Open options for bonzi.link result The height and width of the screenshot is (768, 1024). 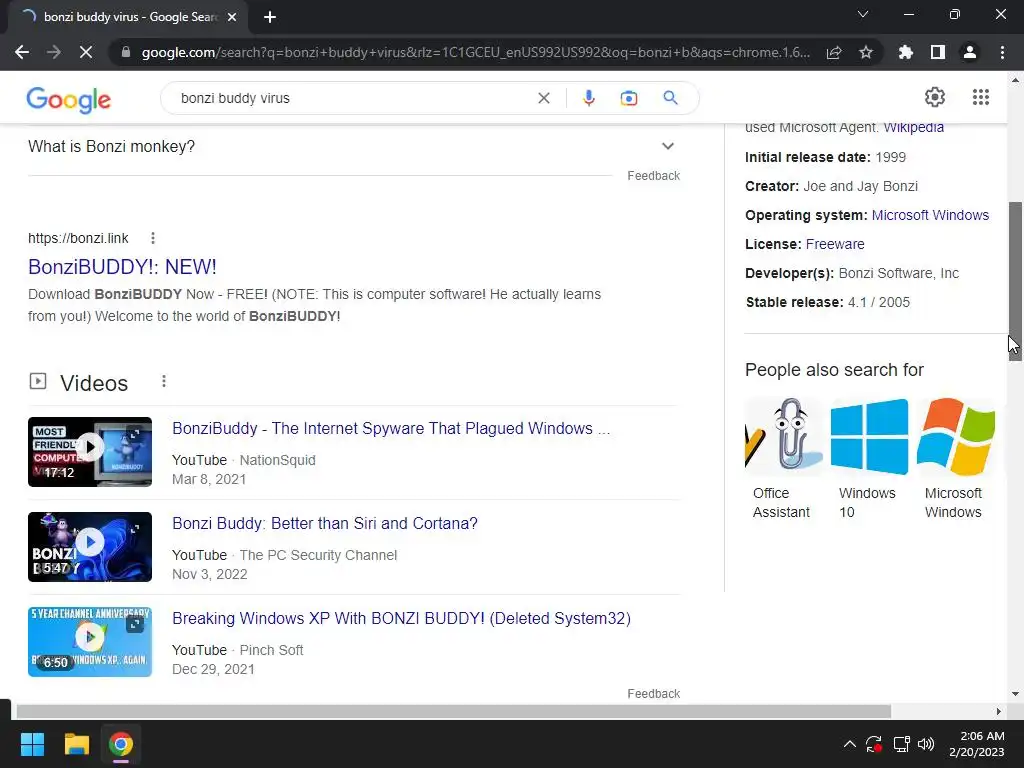(153, 238)
